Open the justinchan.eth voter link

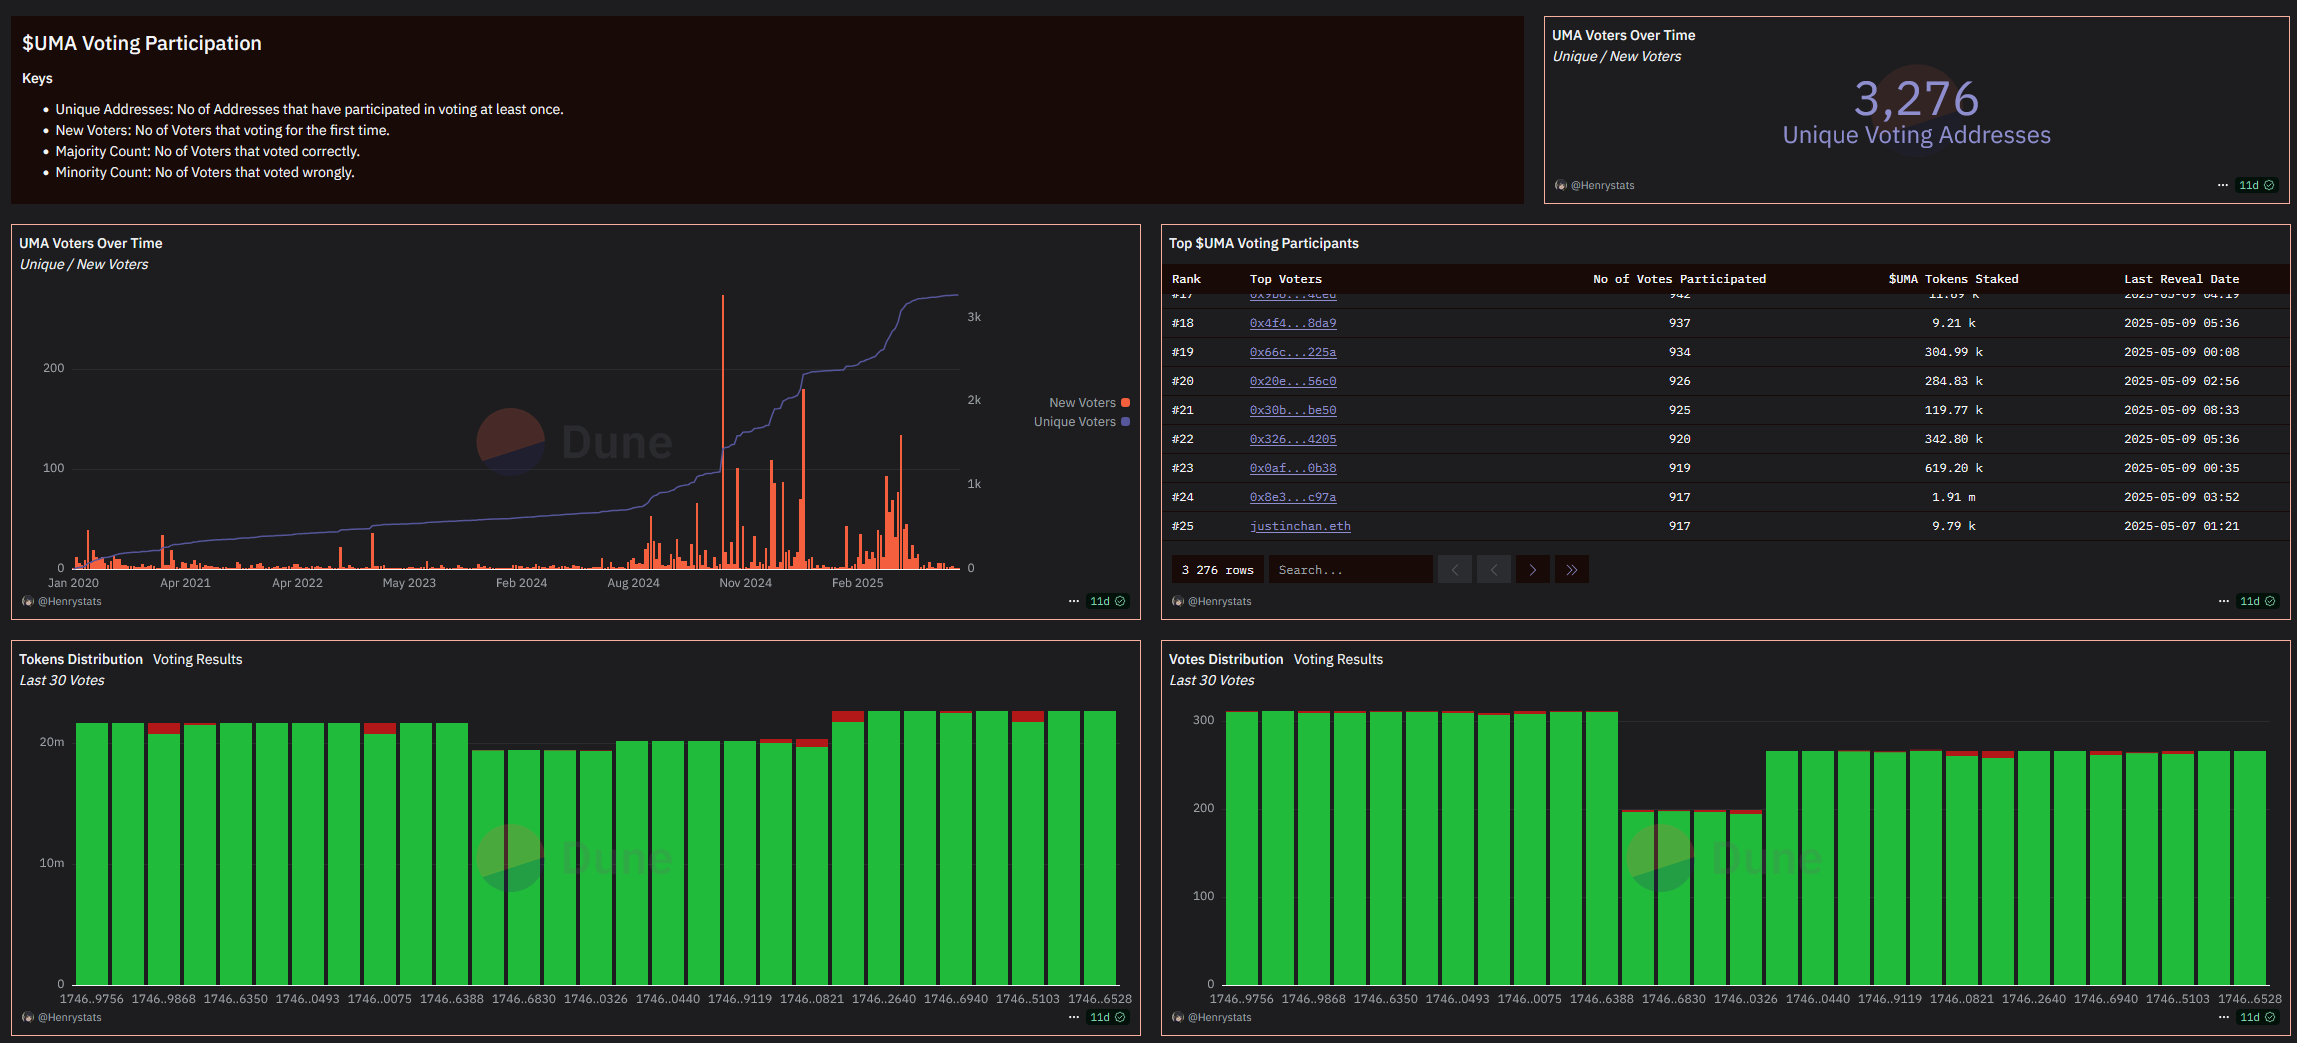pos(1299,526)
